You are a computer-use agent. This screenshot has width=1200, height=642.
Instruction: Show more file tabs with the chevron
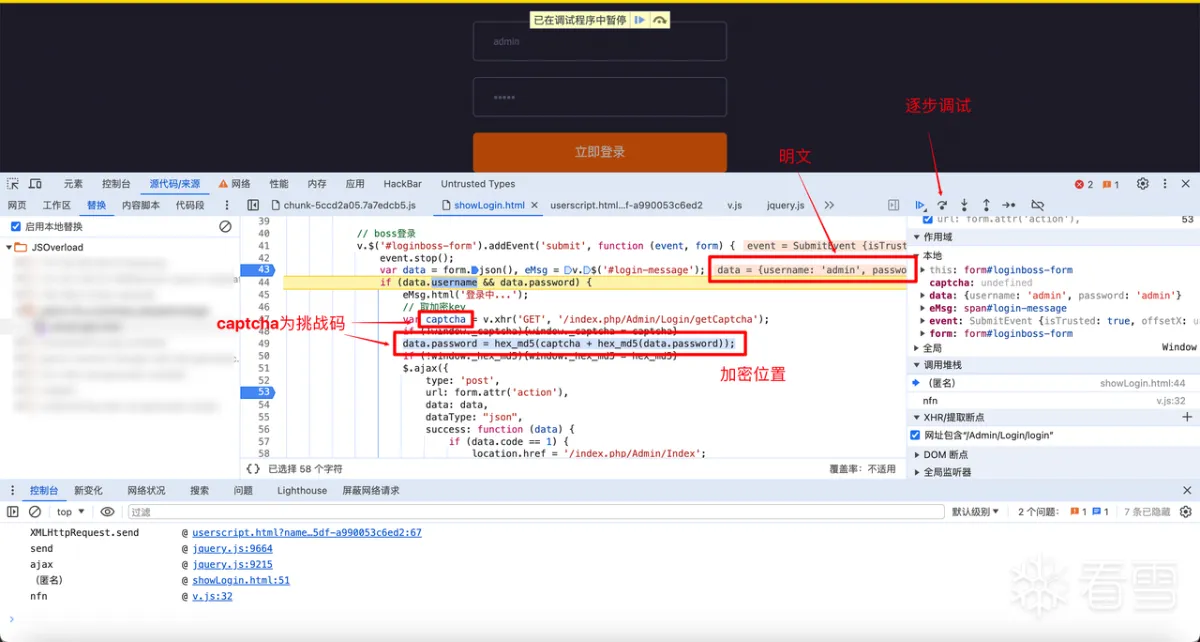pyautogui.click(x=829, y=205)
